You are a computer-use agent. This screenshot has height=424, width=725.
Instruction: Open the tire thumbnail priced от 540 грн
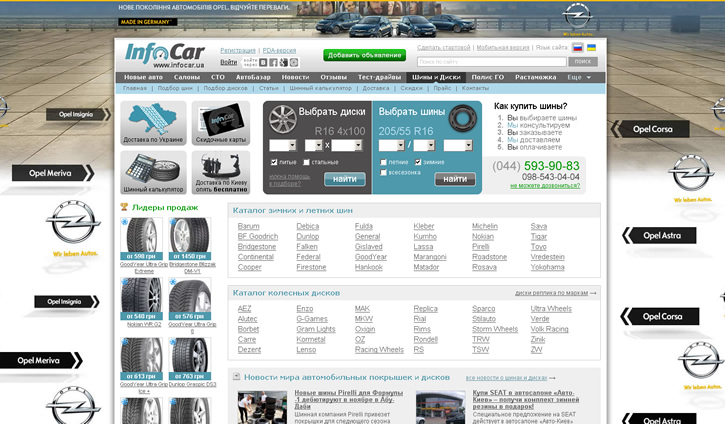point(141,299)
